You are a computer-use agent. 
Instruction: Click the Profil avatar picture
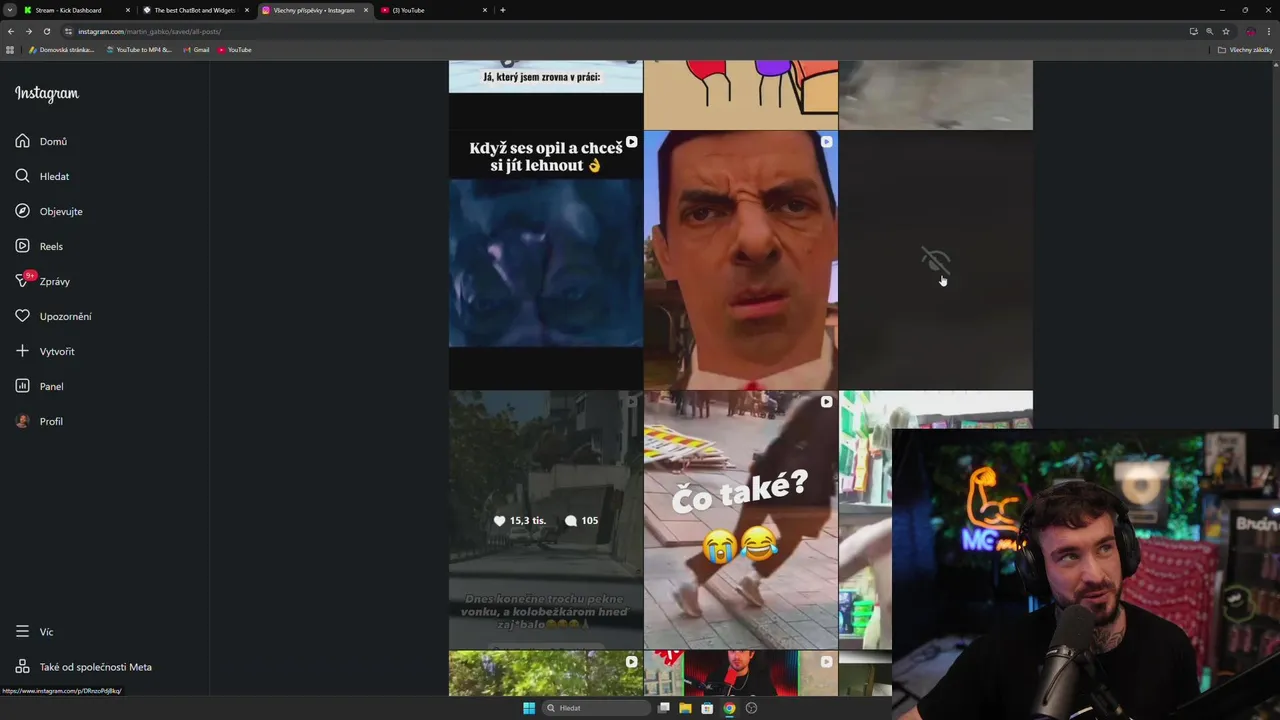click(x=22, y=421)
